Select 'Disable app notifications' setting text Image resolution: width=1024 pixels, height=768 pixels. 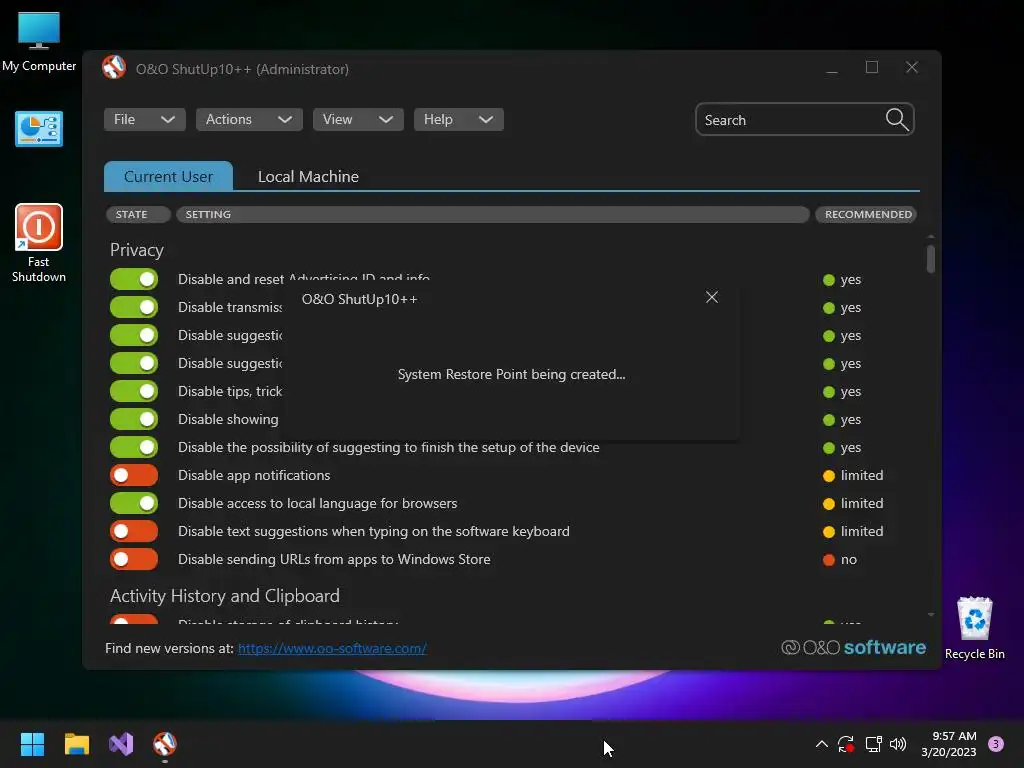[254, 475]
